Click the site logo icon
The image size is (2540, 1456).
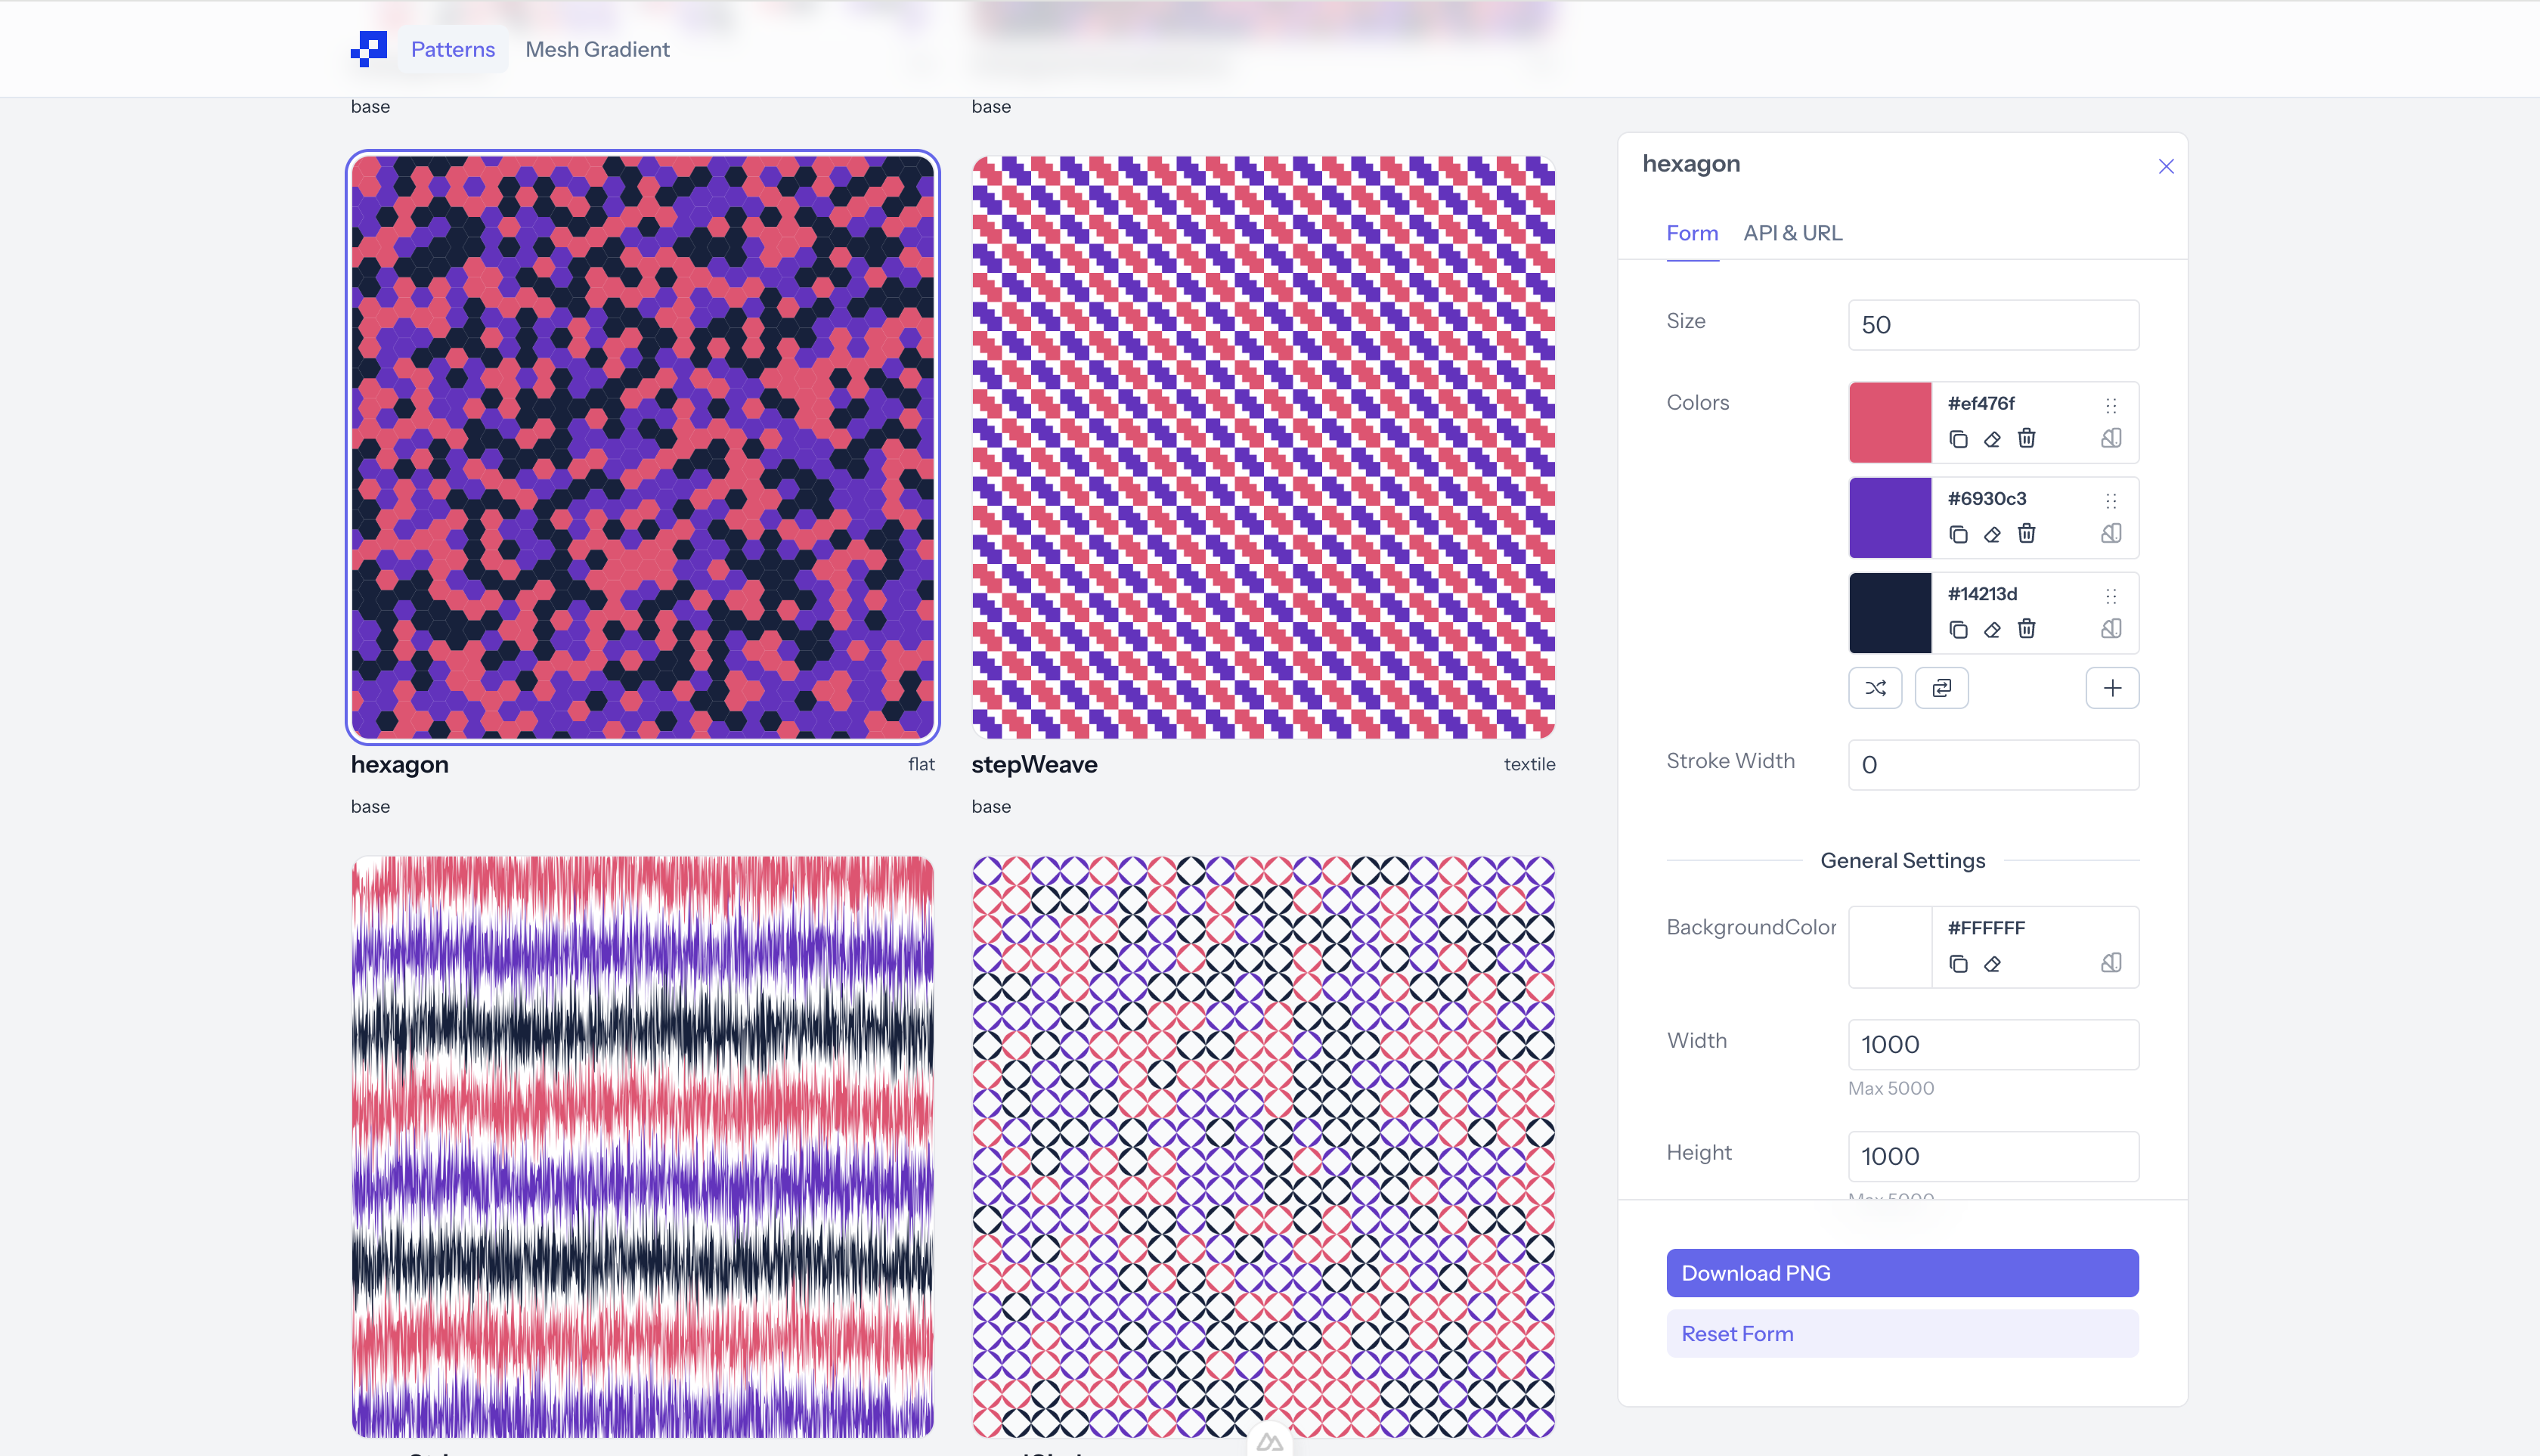(369, 49)
